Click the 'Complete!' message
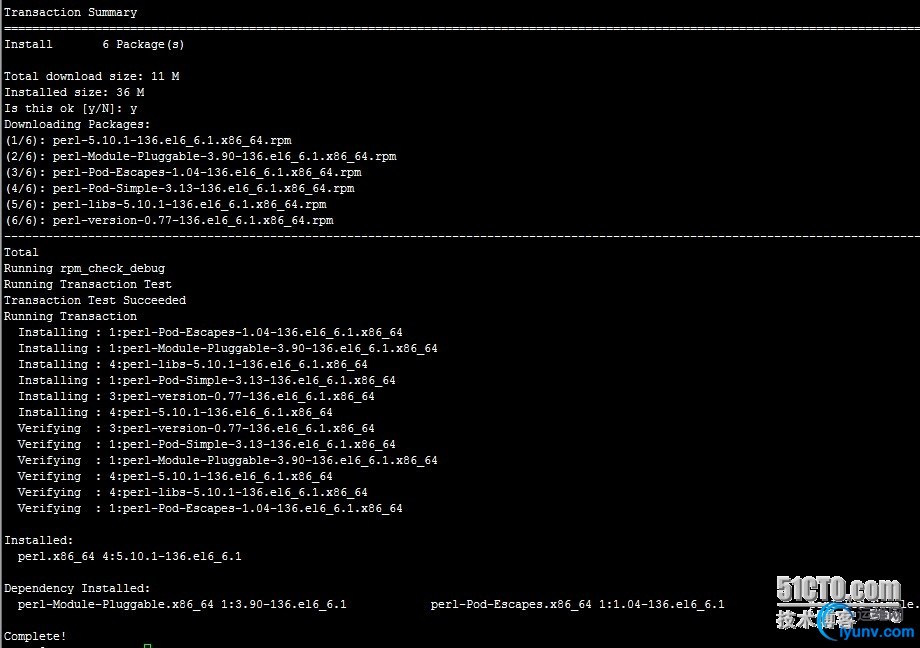The width and height of the screenshot is (920, 648). 35,636
